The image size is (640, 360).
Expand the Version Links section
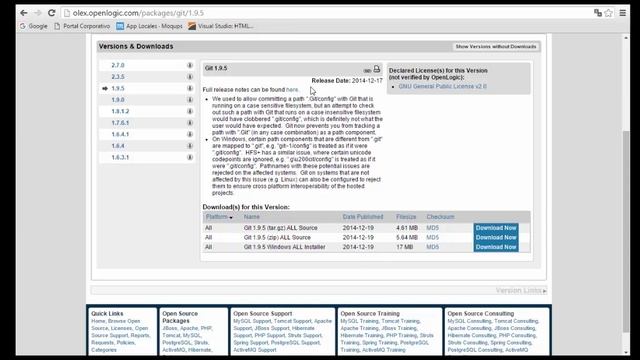coord(521,291)
